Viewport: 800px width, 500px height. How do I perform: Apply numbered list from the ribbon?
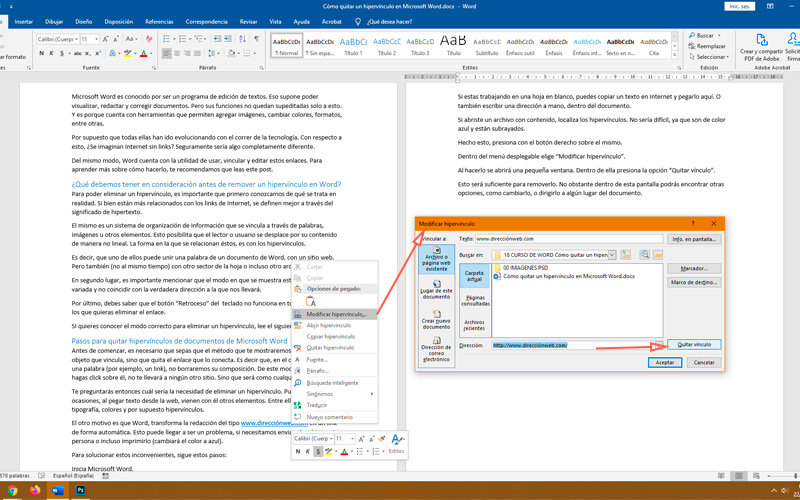[182, 39]
